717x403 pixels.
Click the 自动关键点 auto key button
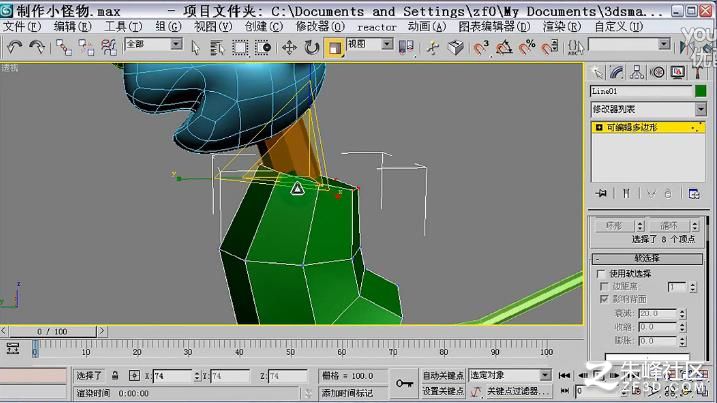point(443,376)
